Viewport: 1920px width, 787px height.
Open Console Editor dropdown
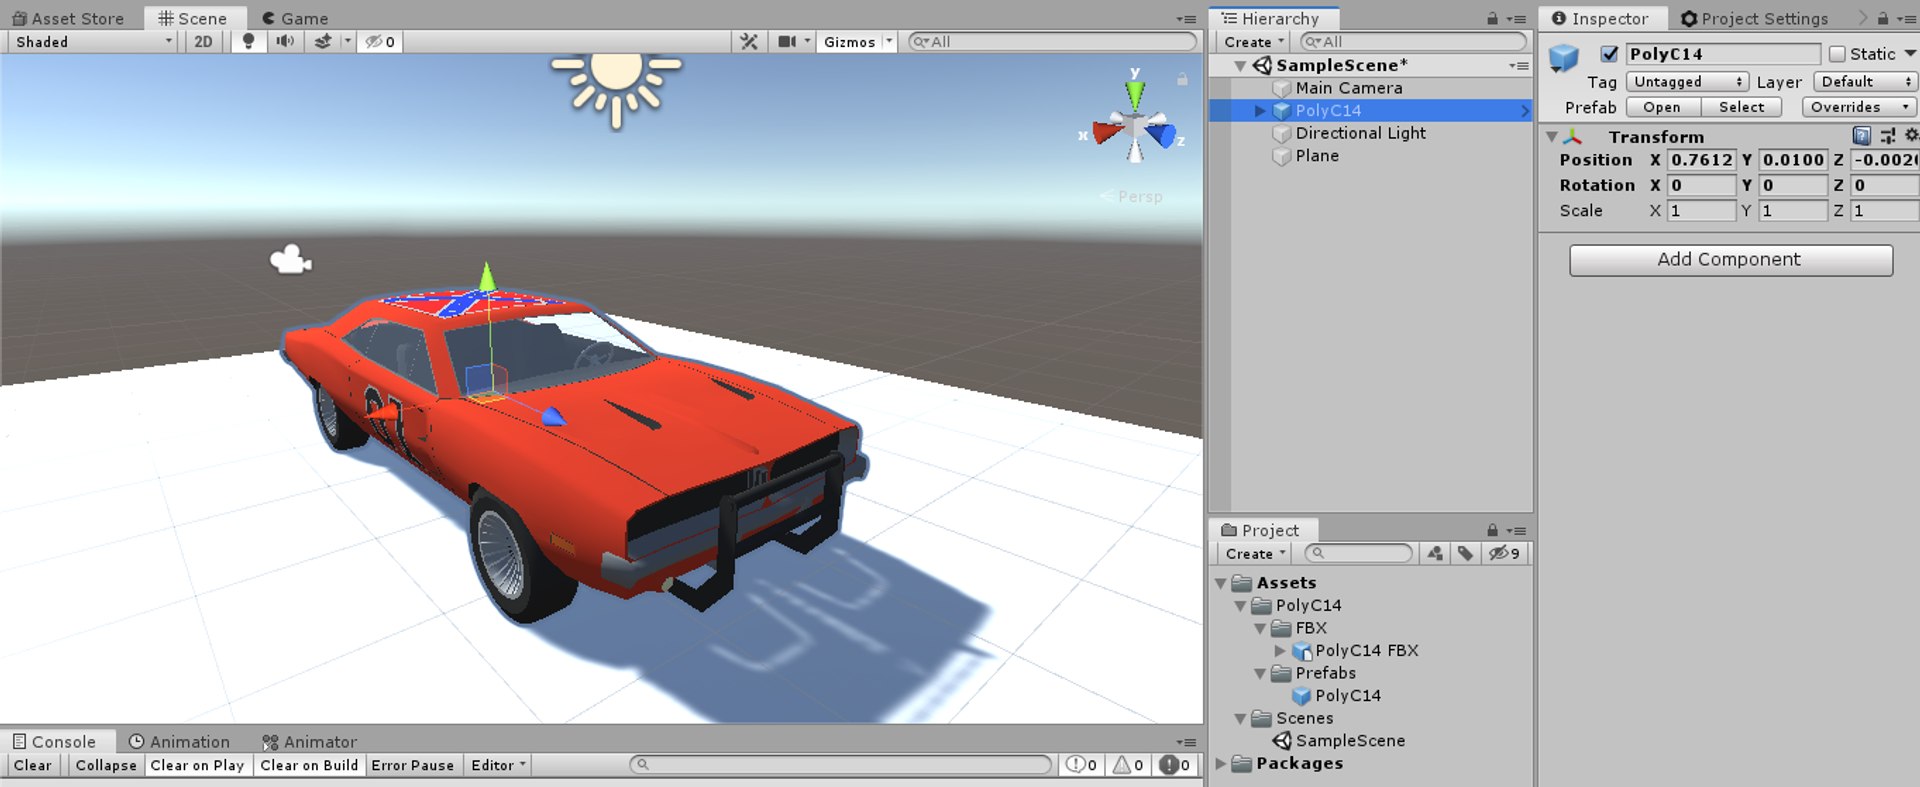point(498,765)
